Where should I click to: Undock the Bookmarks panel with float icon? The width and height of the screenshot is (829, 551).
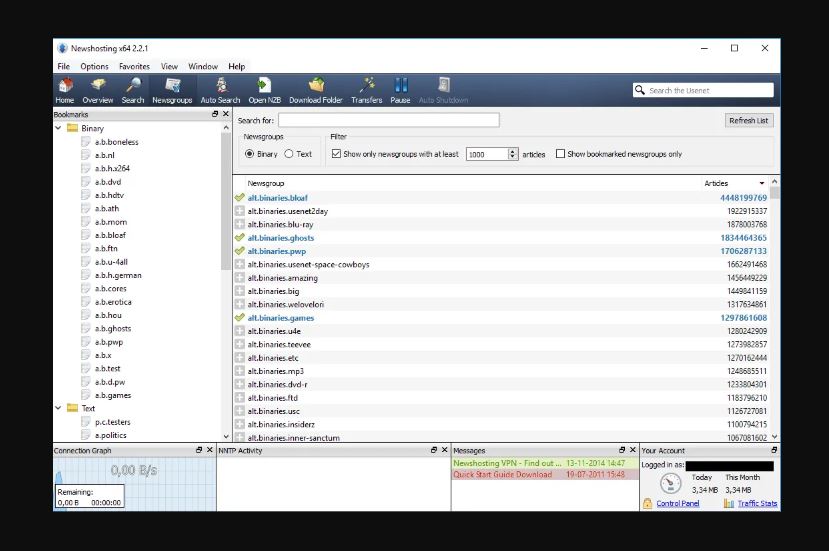pyautogui.click(x=215, y=114)
